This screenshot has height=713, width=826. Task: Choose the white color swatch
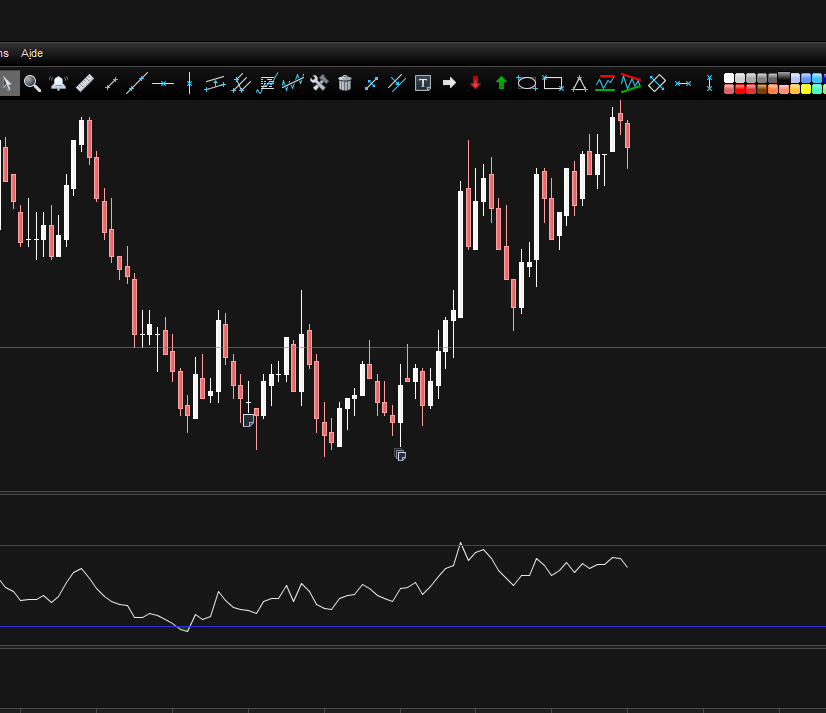[729, 78]
